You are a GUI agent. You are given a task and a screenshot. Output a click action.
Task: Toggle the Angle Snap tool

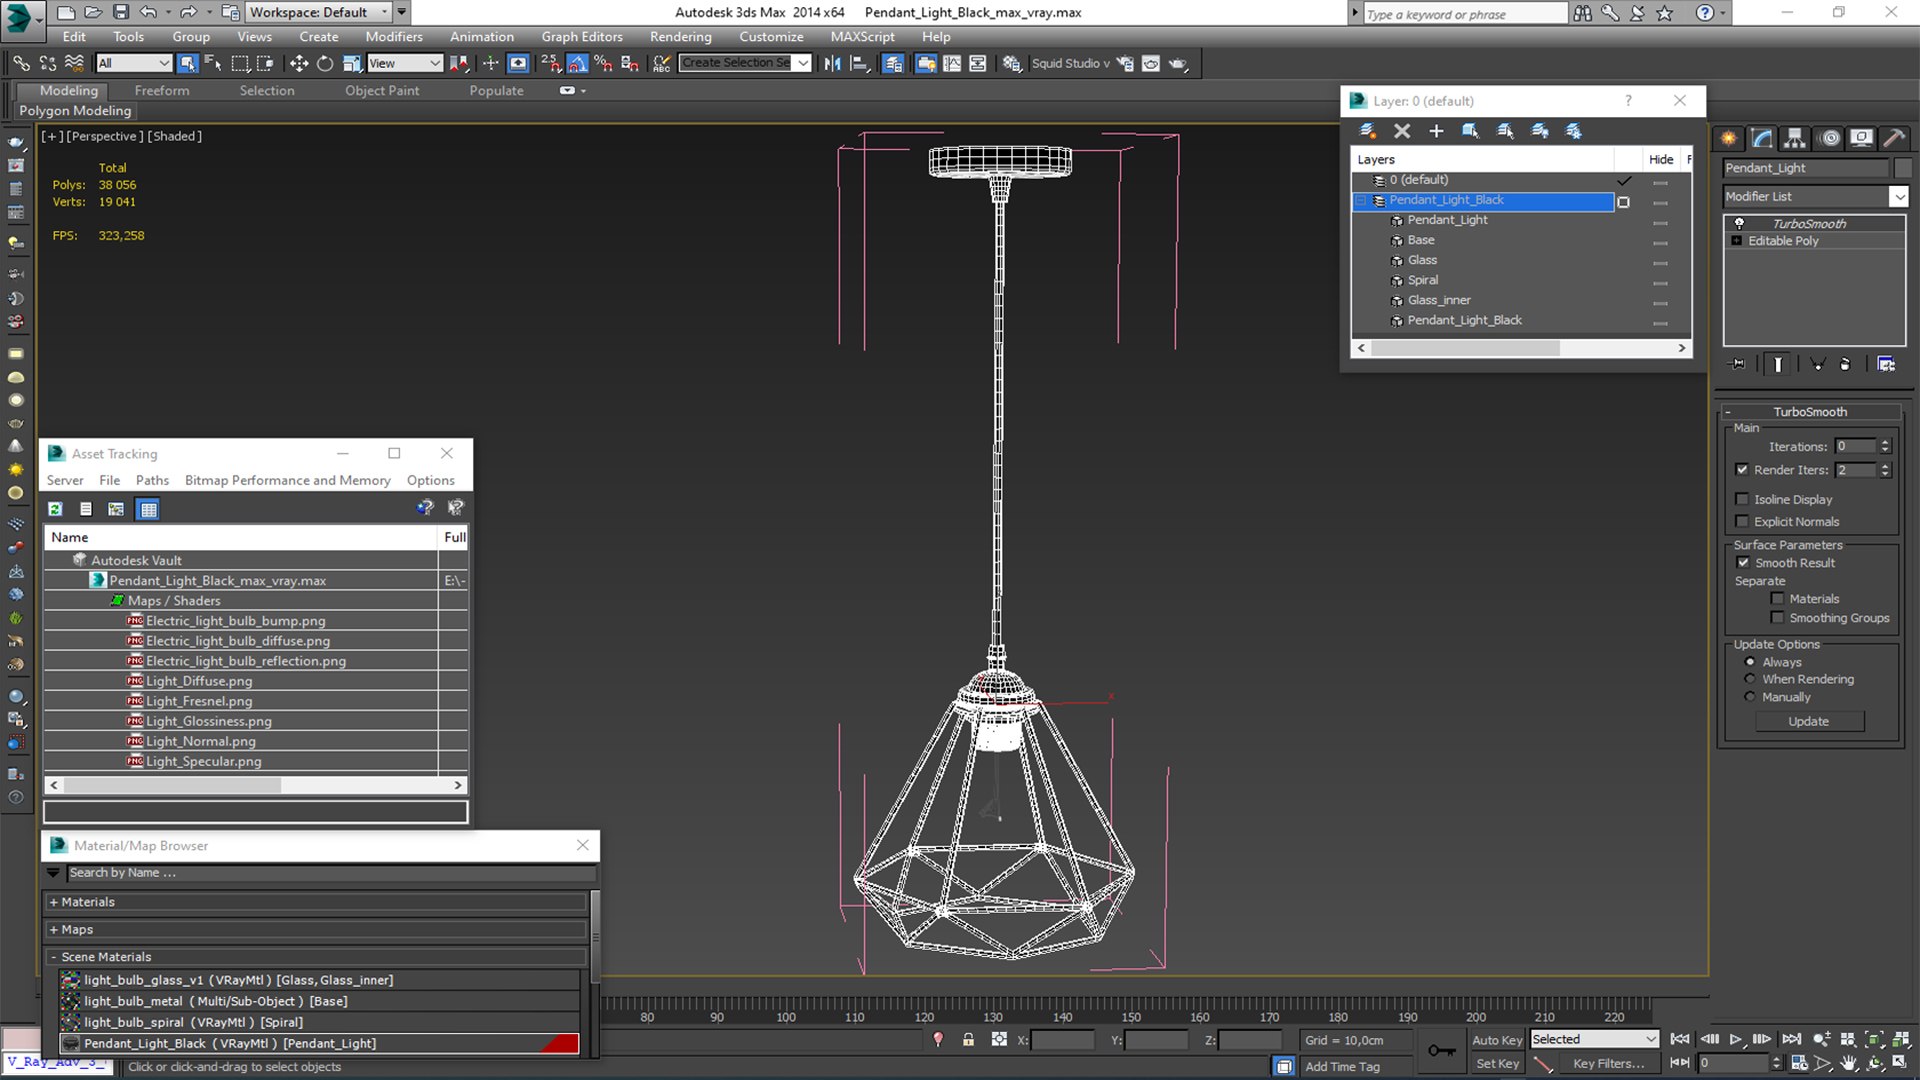[x=577, y=63]
